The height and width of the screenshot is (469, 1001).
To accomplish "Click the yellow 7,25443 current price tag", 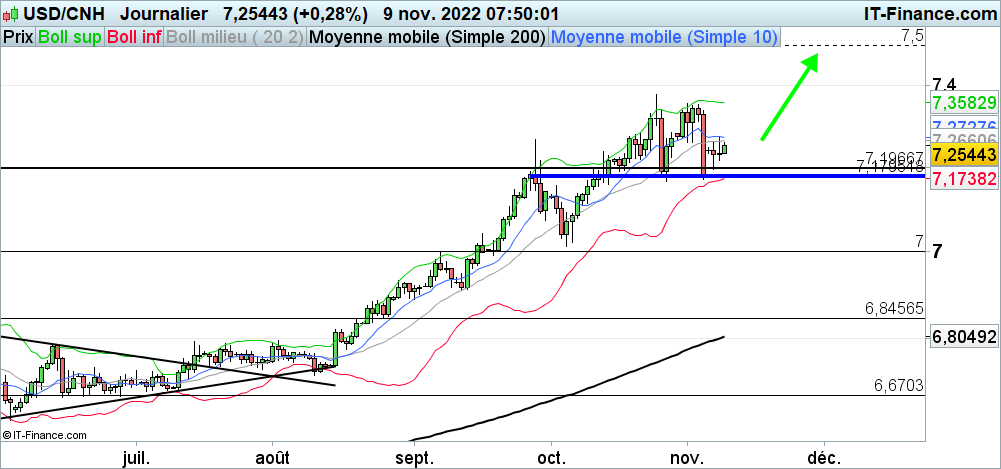I will pos(964,155).
